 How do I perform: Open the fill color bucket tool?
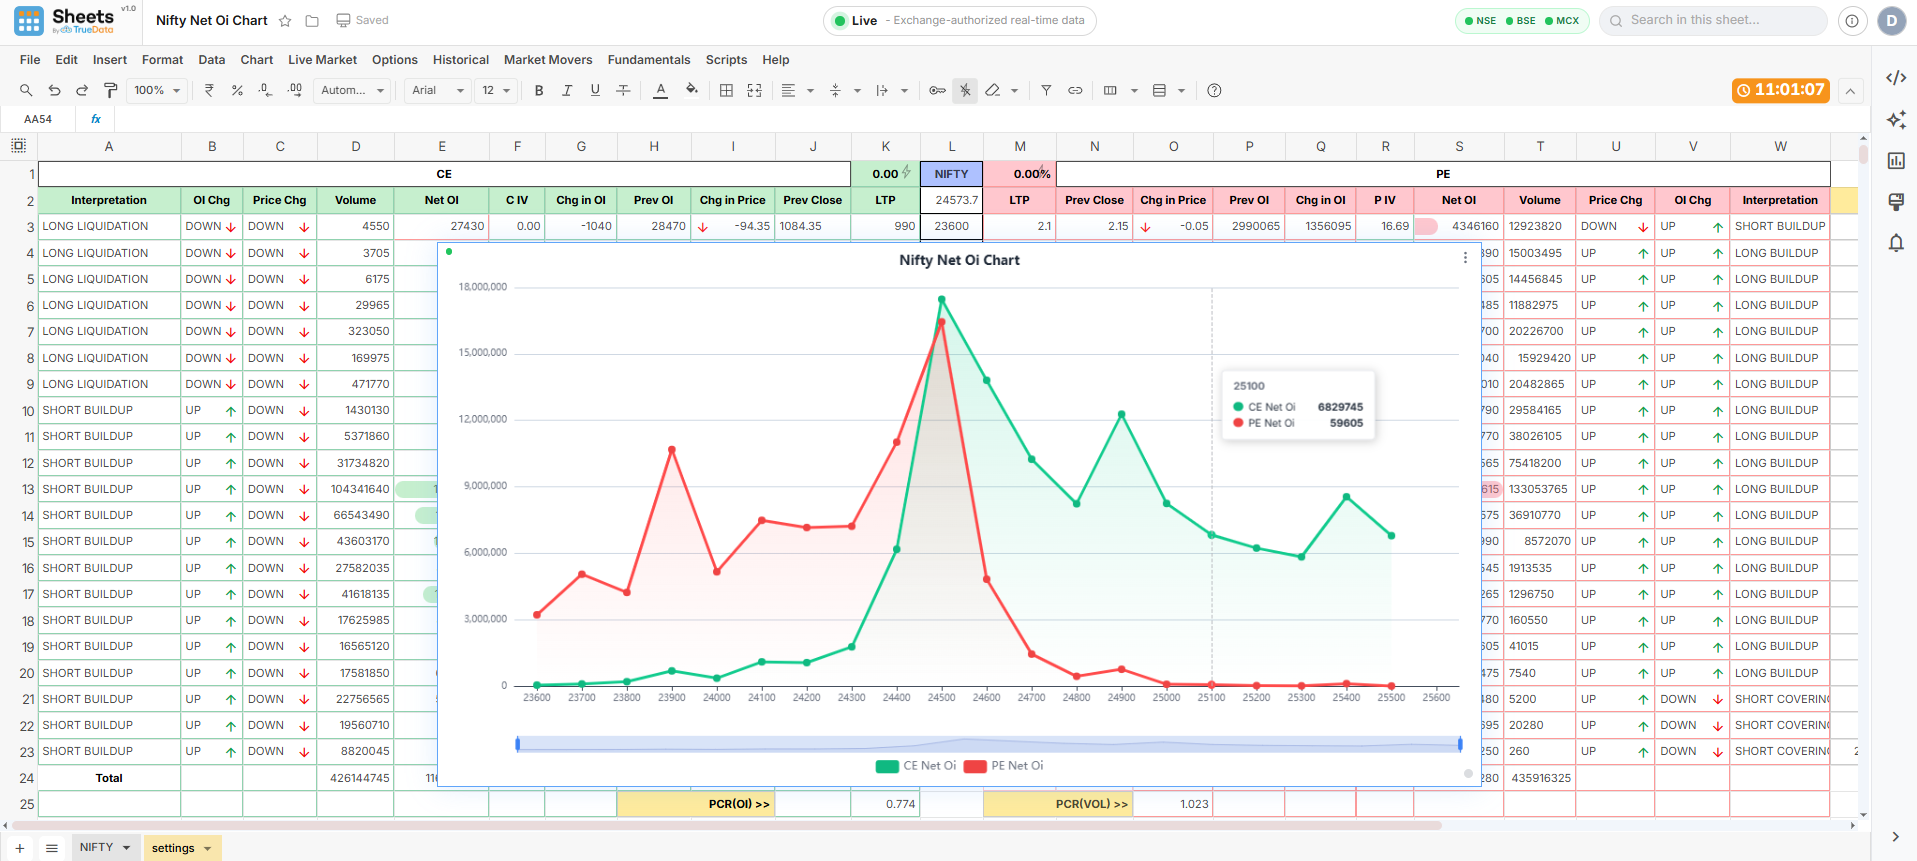click(691, 90)
